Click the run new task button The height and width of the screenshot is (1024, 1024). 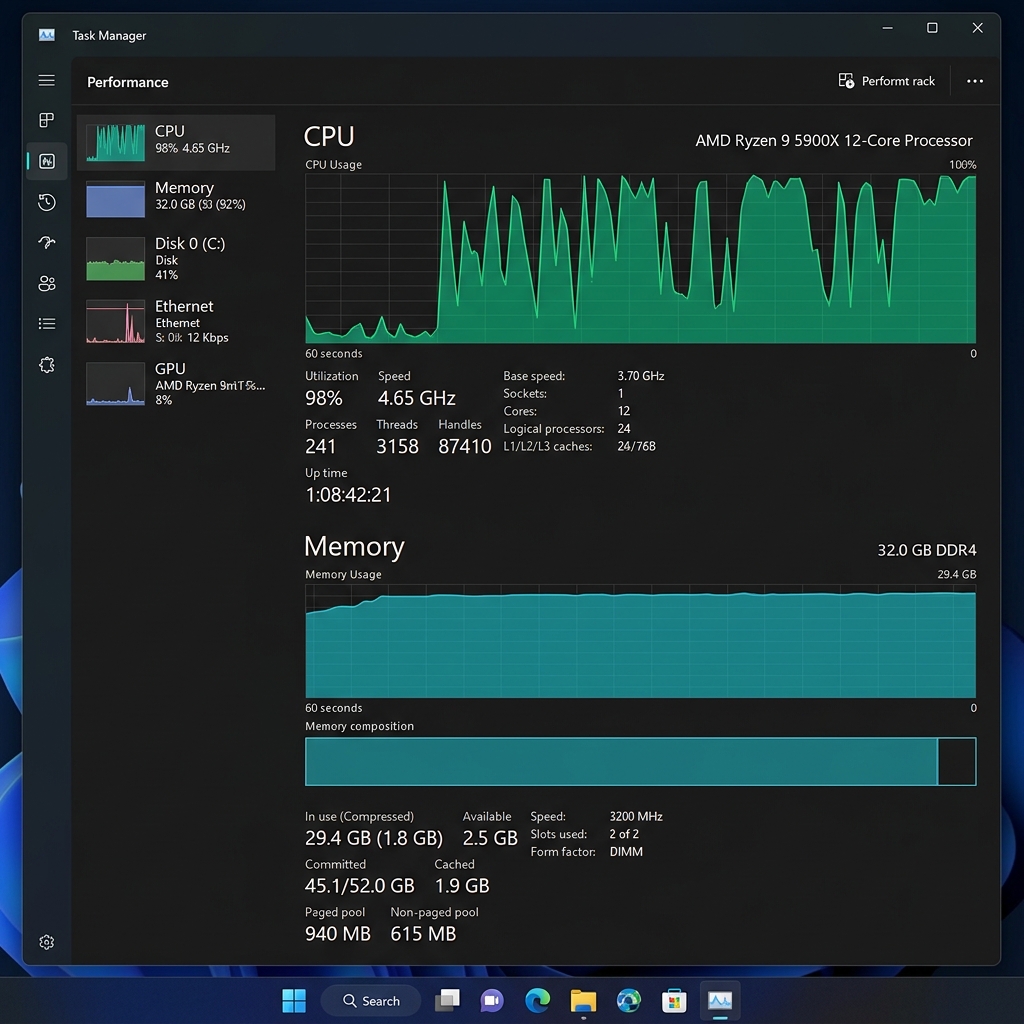(x=886, y=81)
